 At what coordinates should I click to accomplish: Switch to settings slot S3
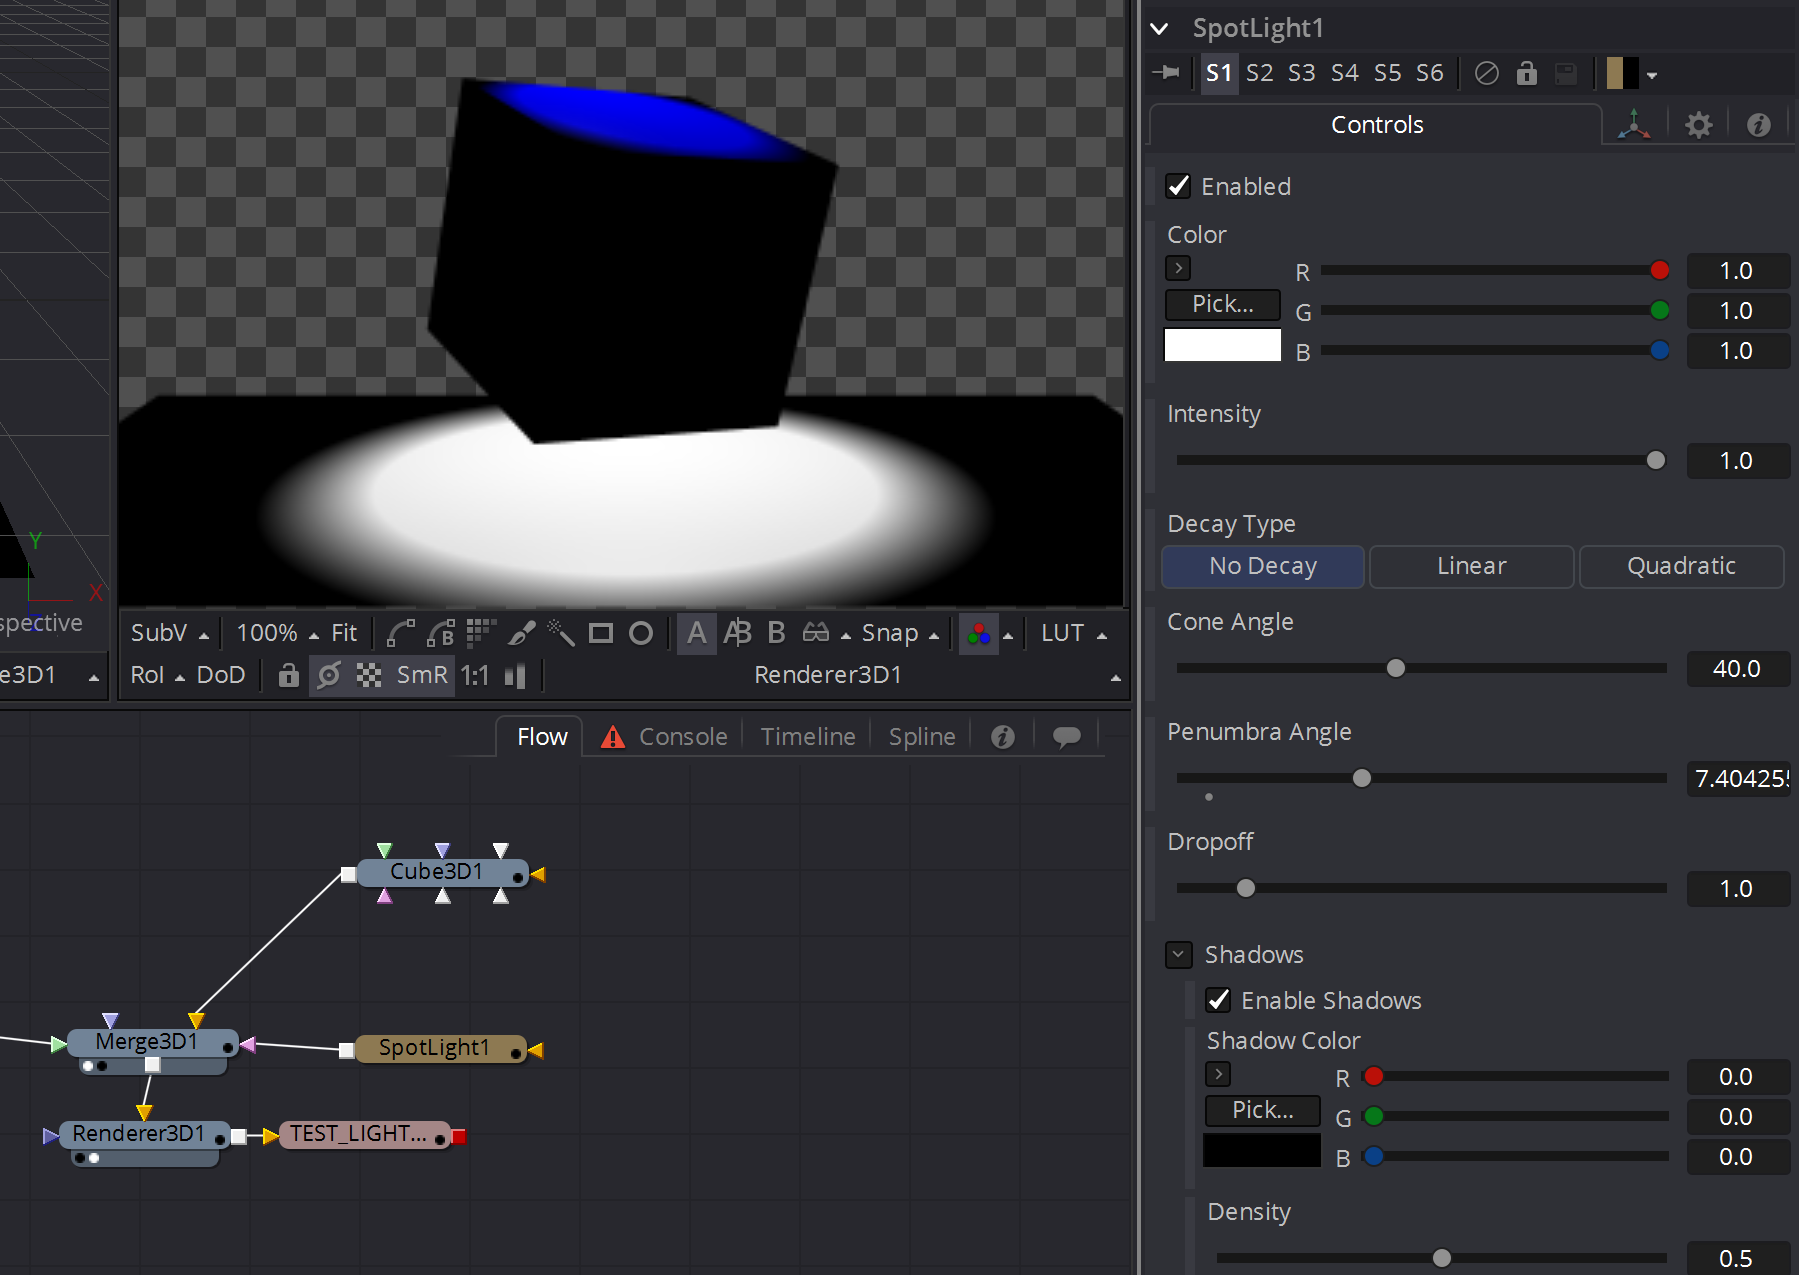(x=1302, y=73)
